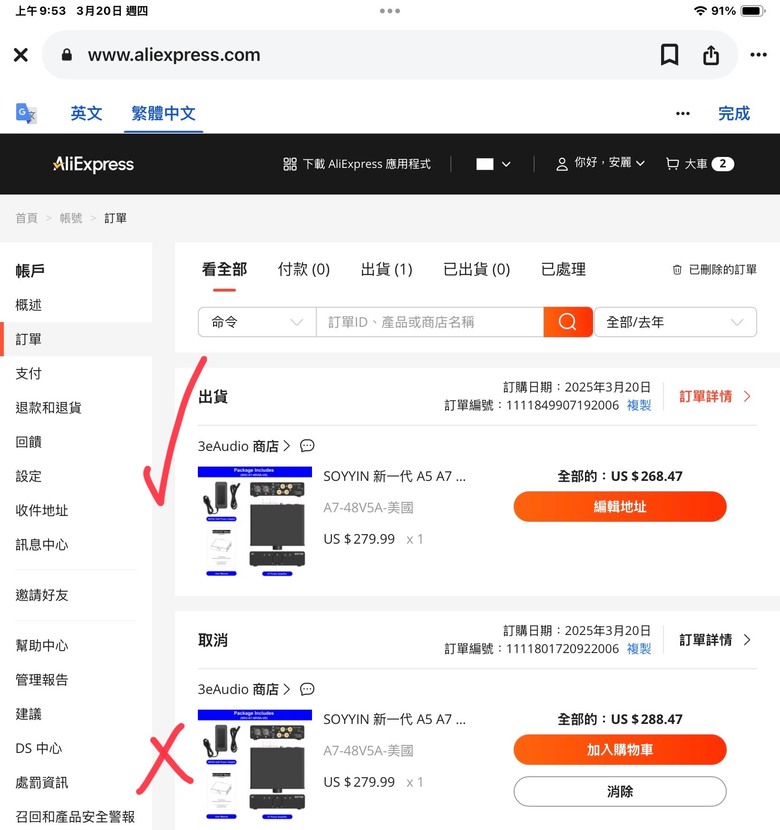Open 3eAudio 商店 link in shipping order
The image size is (780, 830).
point(244,446)
